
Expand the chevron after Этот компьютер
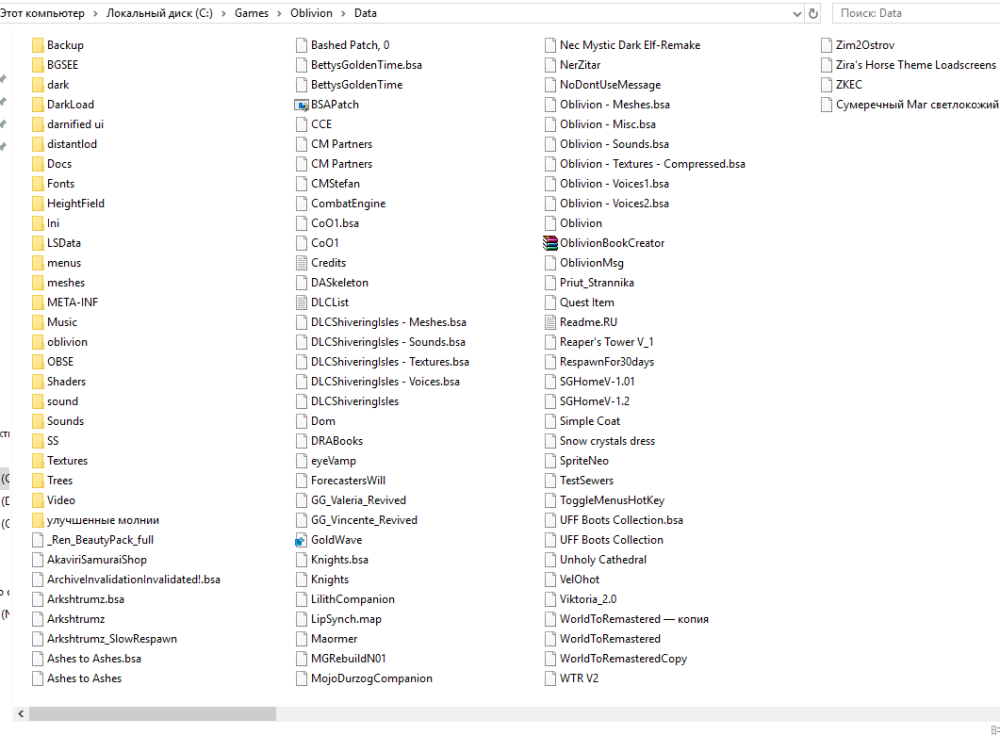pyautogui.click(x=95, y=13)
